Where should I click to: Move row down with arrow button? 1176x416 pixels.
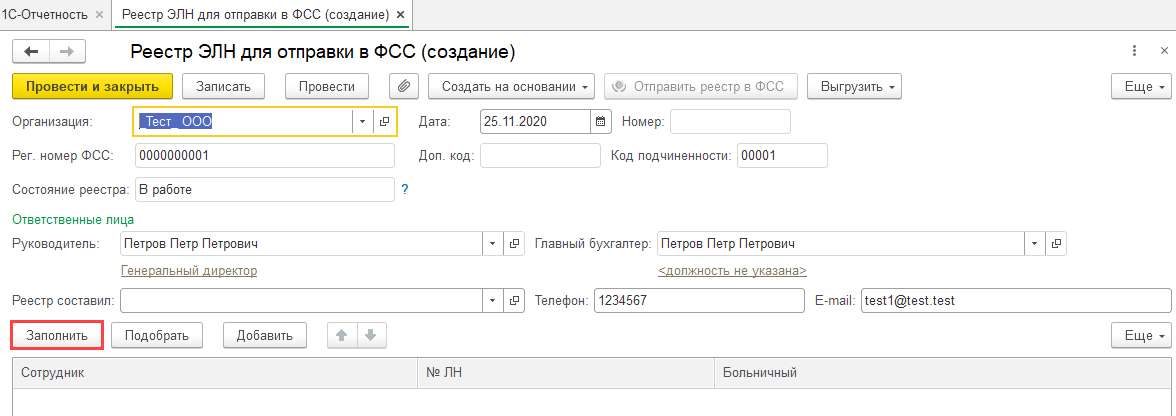(370, 335)
